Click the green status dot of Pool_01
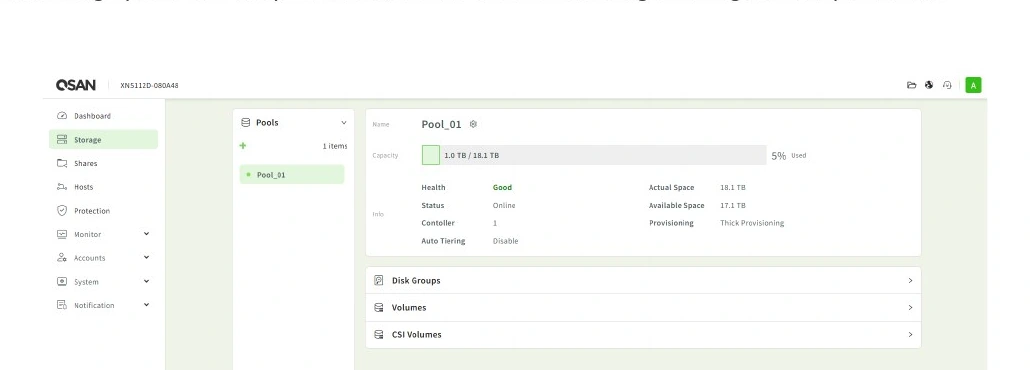 pos(248,175)
